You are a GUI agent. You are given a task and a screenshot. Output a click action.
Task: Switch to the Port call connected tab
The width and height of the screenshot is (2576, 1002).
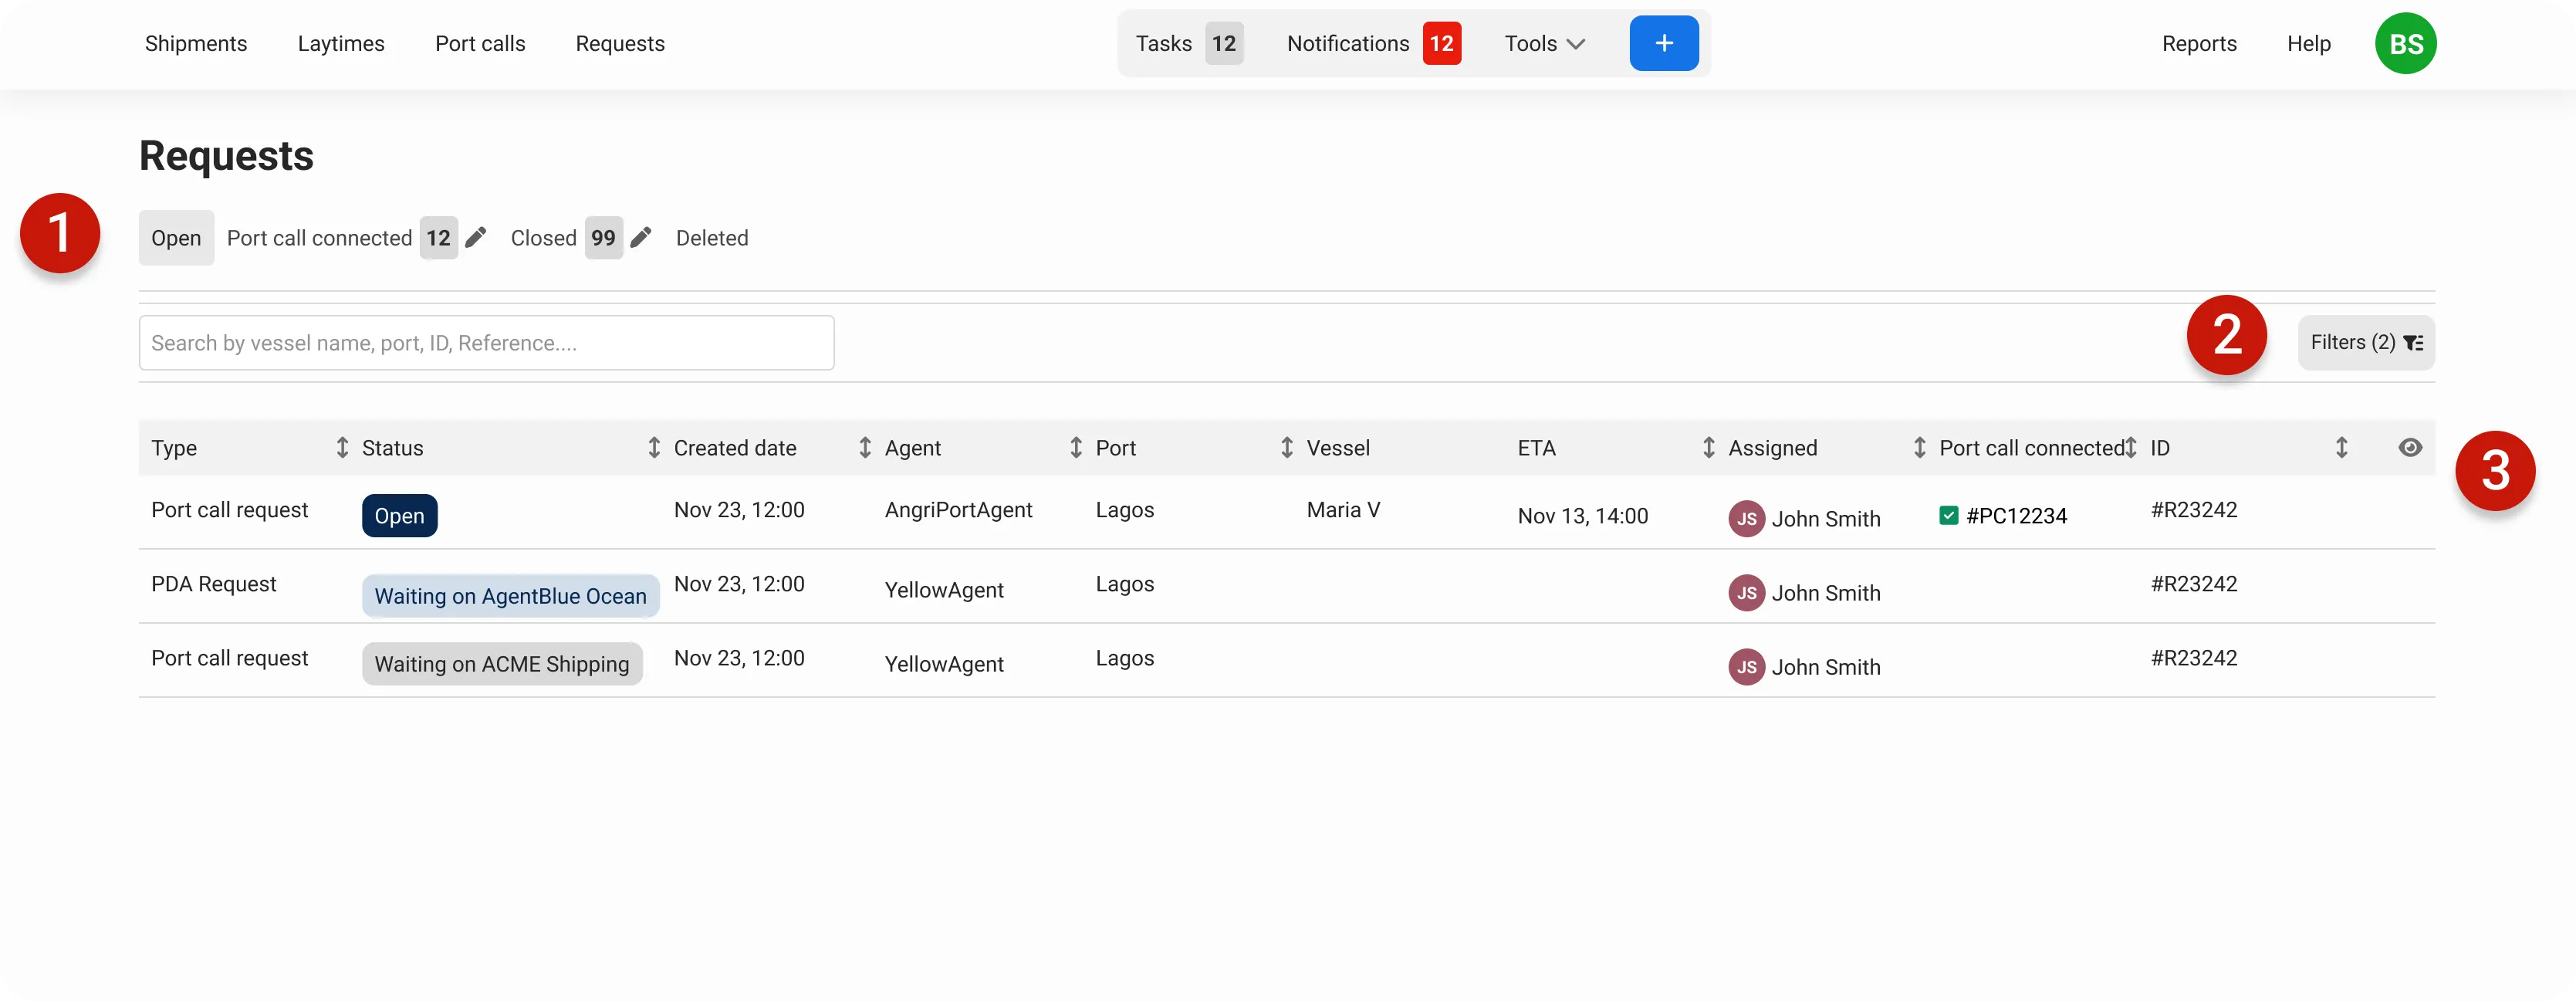[x=319, y=237]
